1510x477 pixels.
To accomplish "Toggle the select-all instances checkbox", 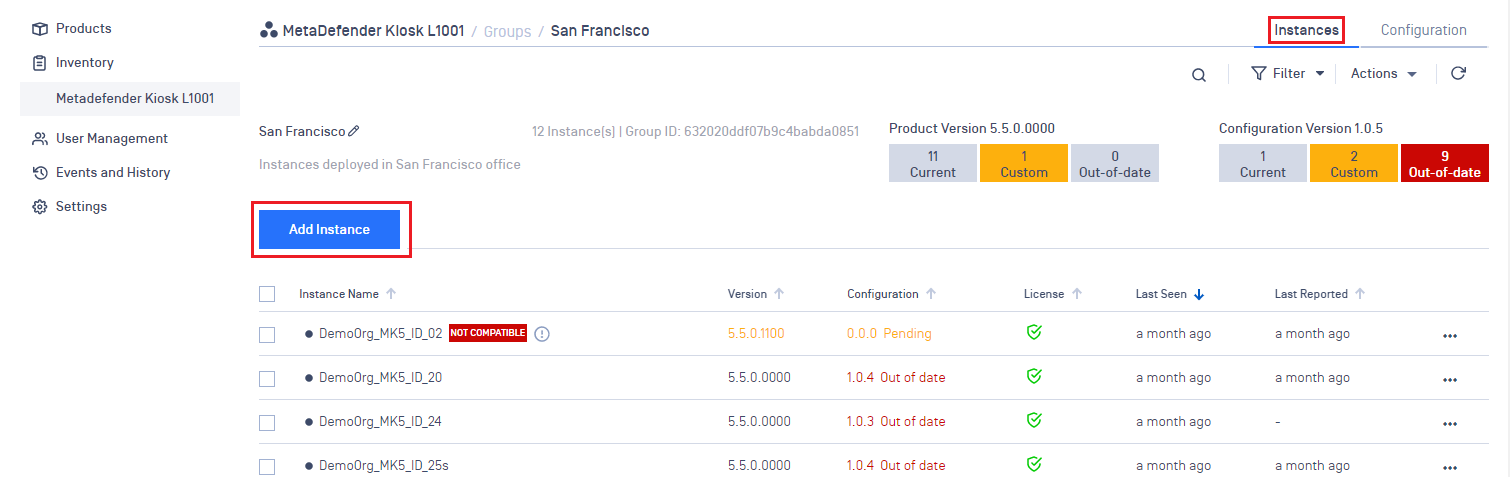I will point(267,294).
